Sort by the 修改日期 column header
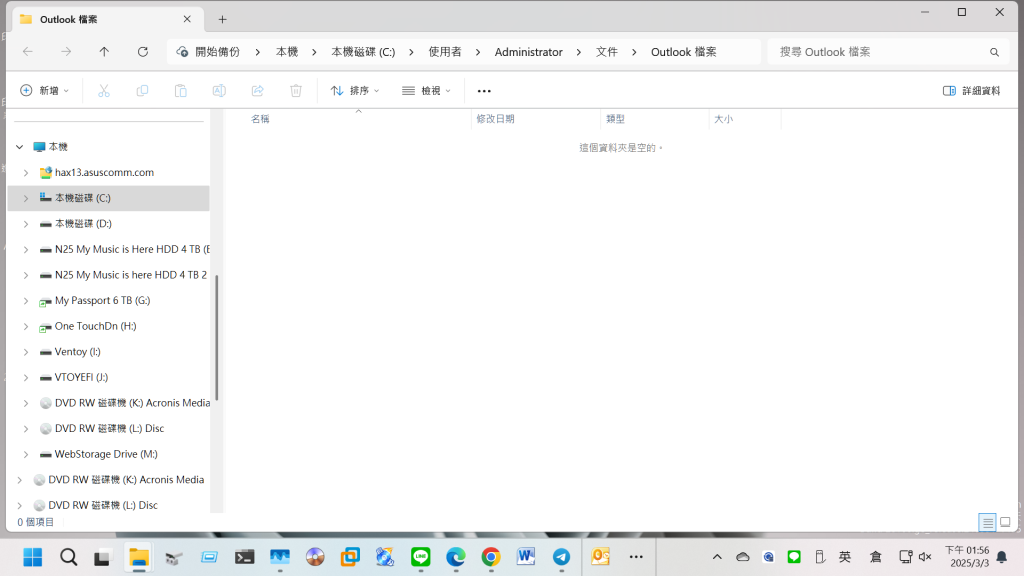The height and width of the screenshot is (576, 1024). (496, 119)
